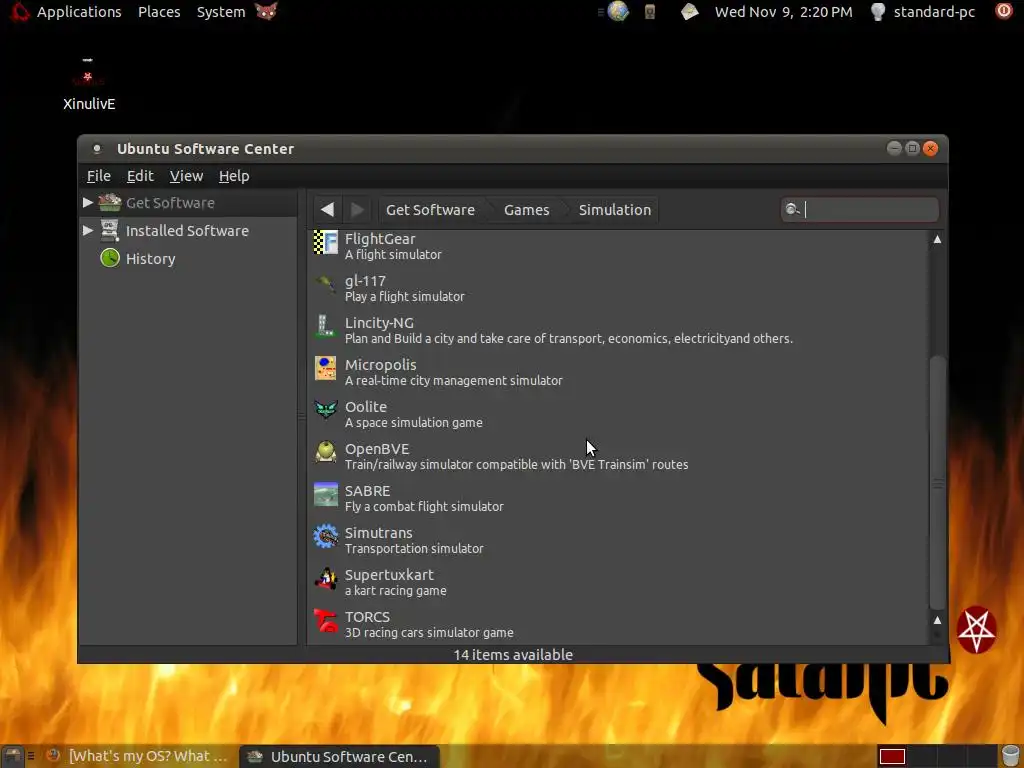Click the green History clock icon
Screen dimensions: 1024x768
point(110,258)
